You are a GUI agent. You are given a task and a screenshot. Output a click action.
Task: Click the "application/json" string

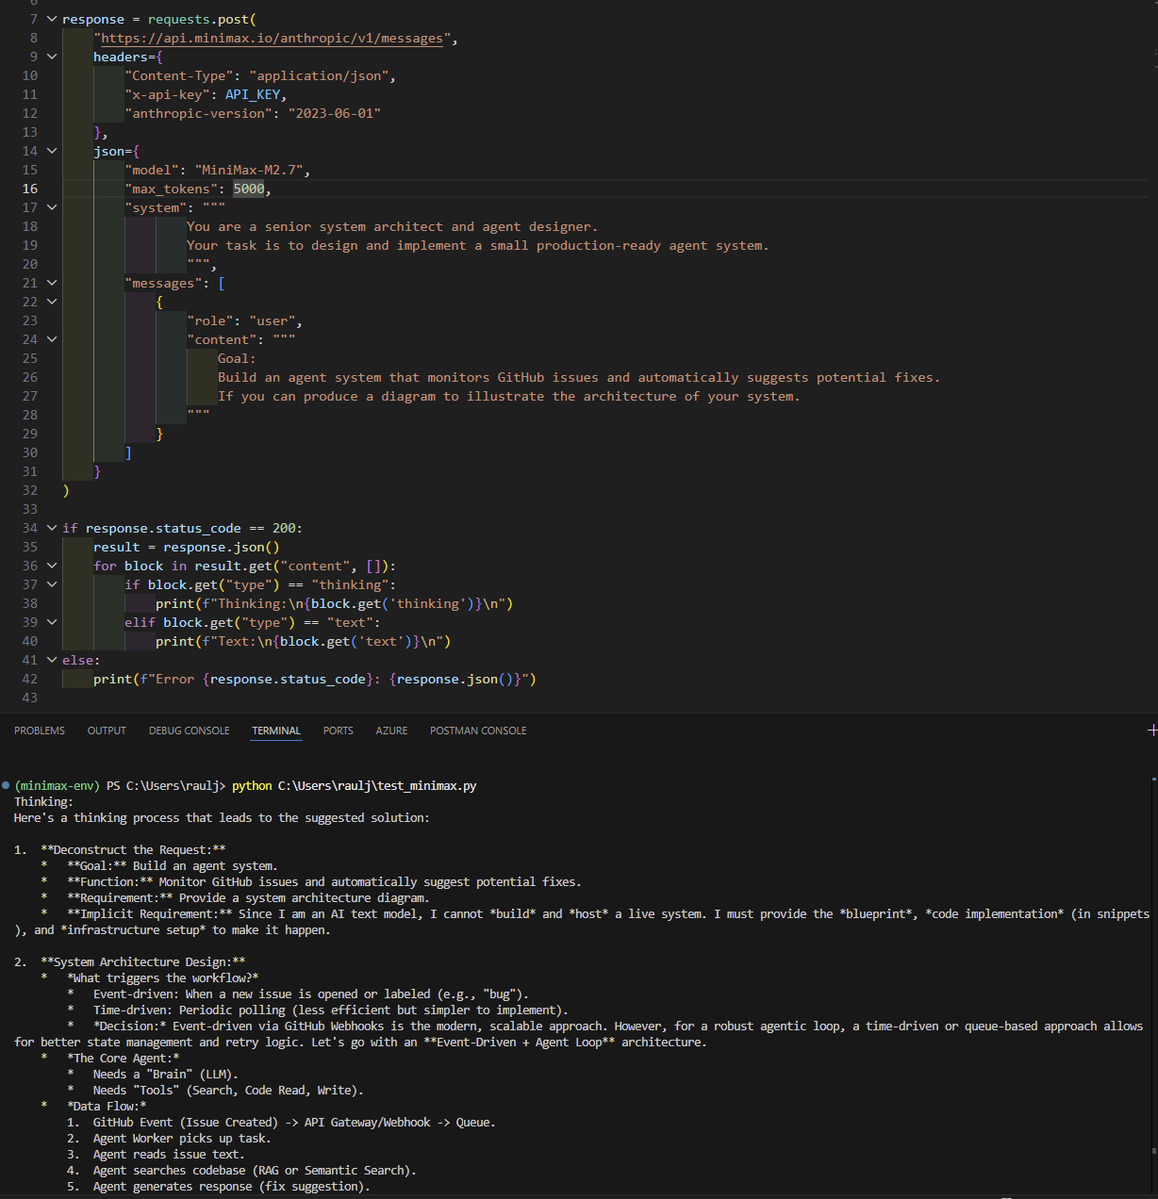click(x=319, y=76)
